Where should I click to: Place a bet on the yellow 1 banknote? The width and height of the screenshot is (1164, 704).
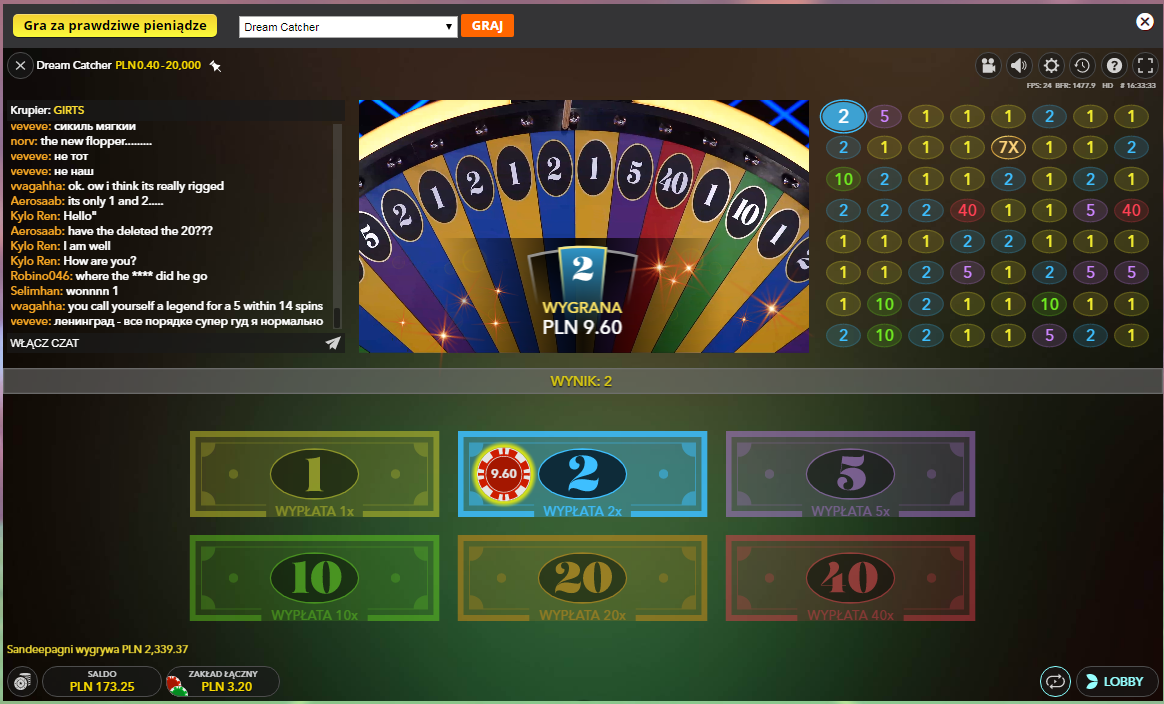314,474
